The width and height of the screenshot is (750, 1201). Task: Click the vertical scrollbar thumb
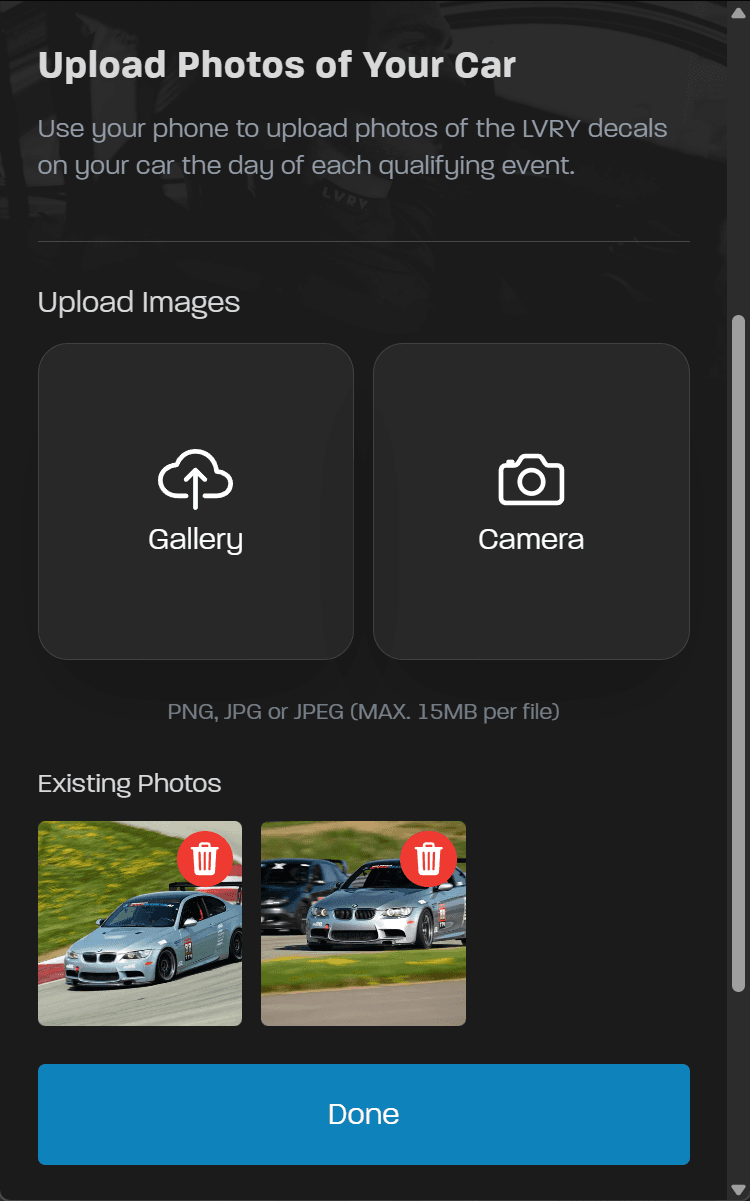(x=738, y=654)
